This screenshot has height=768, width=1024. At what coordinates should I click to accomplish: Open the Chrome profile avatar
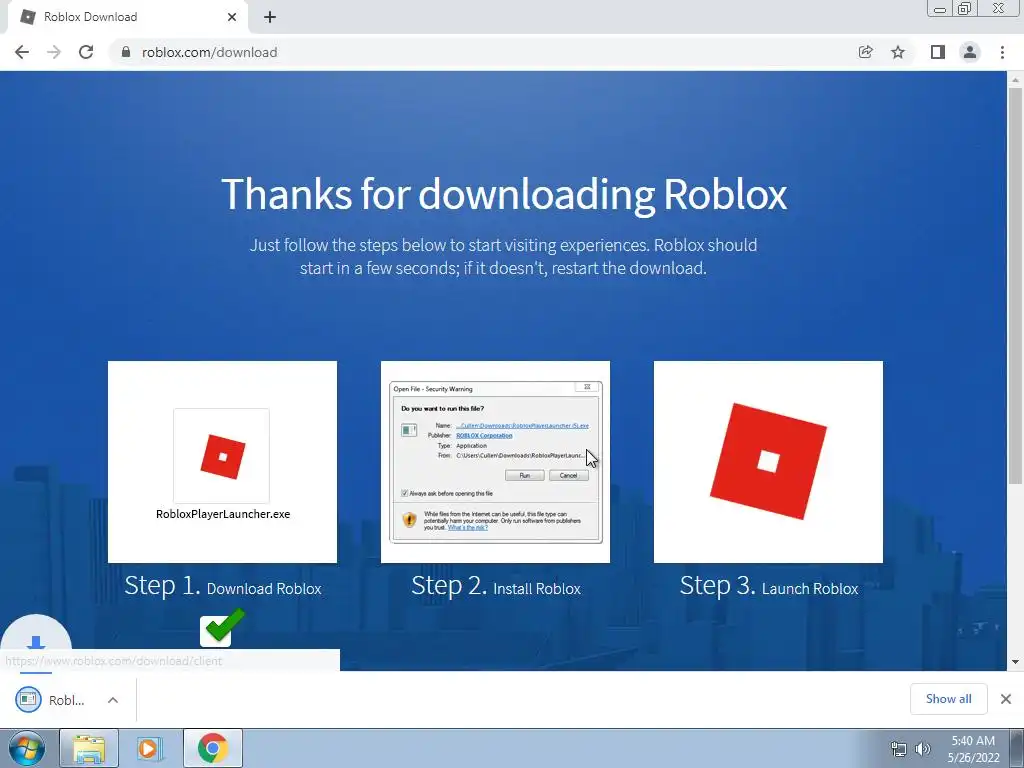(x=970, y=52)
